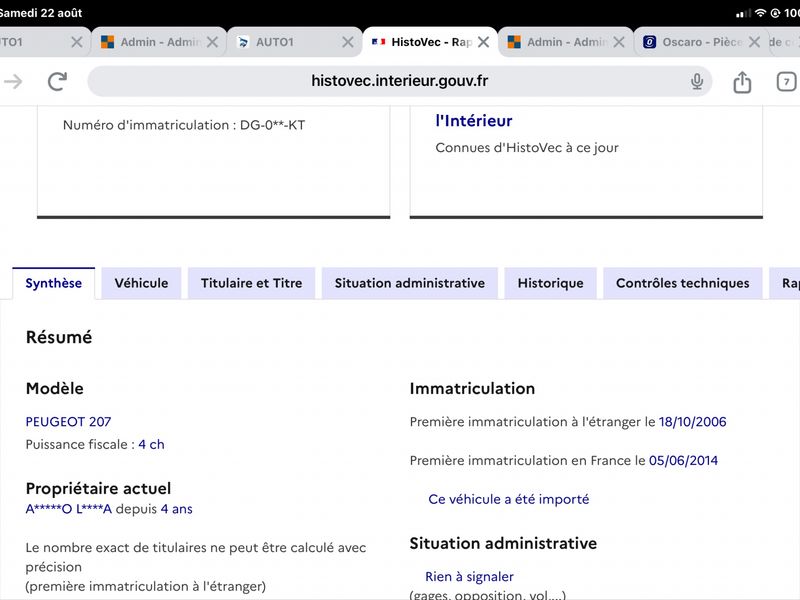Open the Véhicule tab
Screen dimensions: 800x600
tap(141, 283)
